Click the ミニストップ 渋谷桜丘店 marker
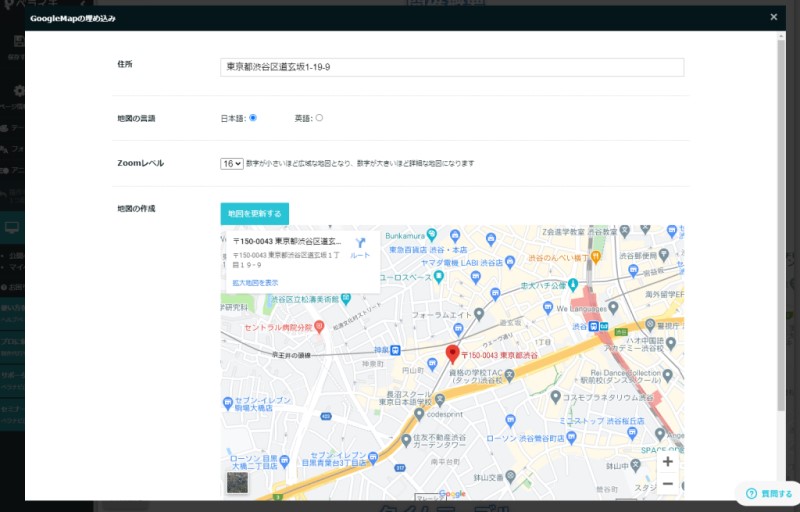800x512 pixels. pyautogui.click(x=632, y=433)
